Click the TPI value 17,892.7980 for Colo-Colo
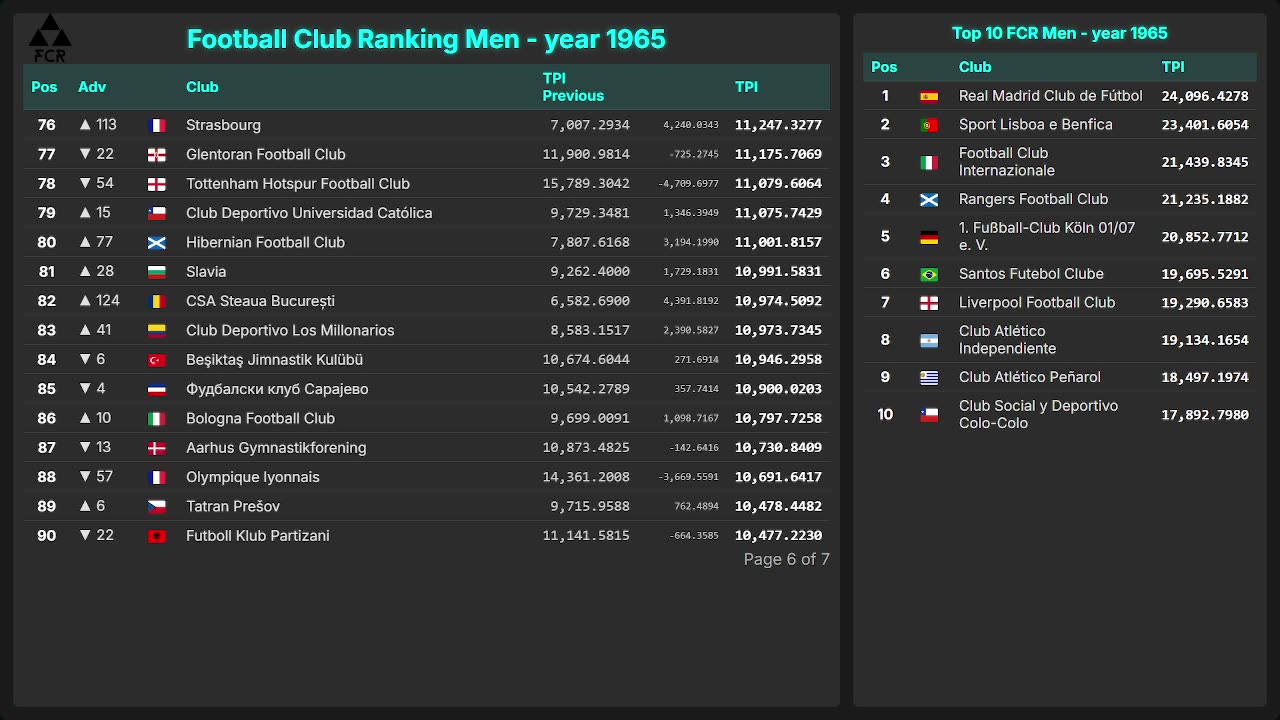The height and width of the screenshot is (720, 1280). [1205, 414]
